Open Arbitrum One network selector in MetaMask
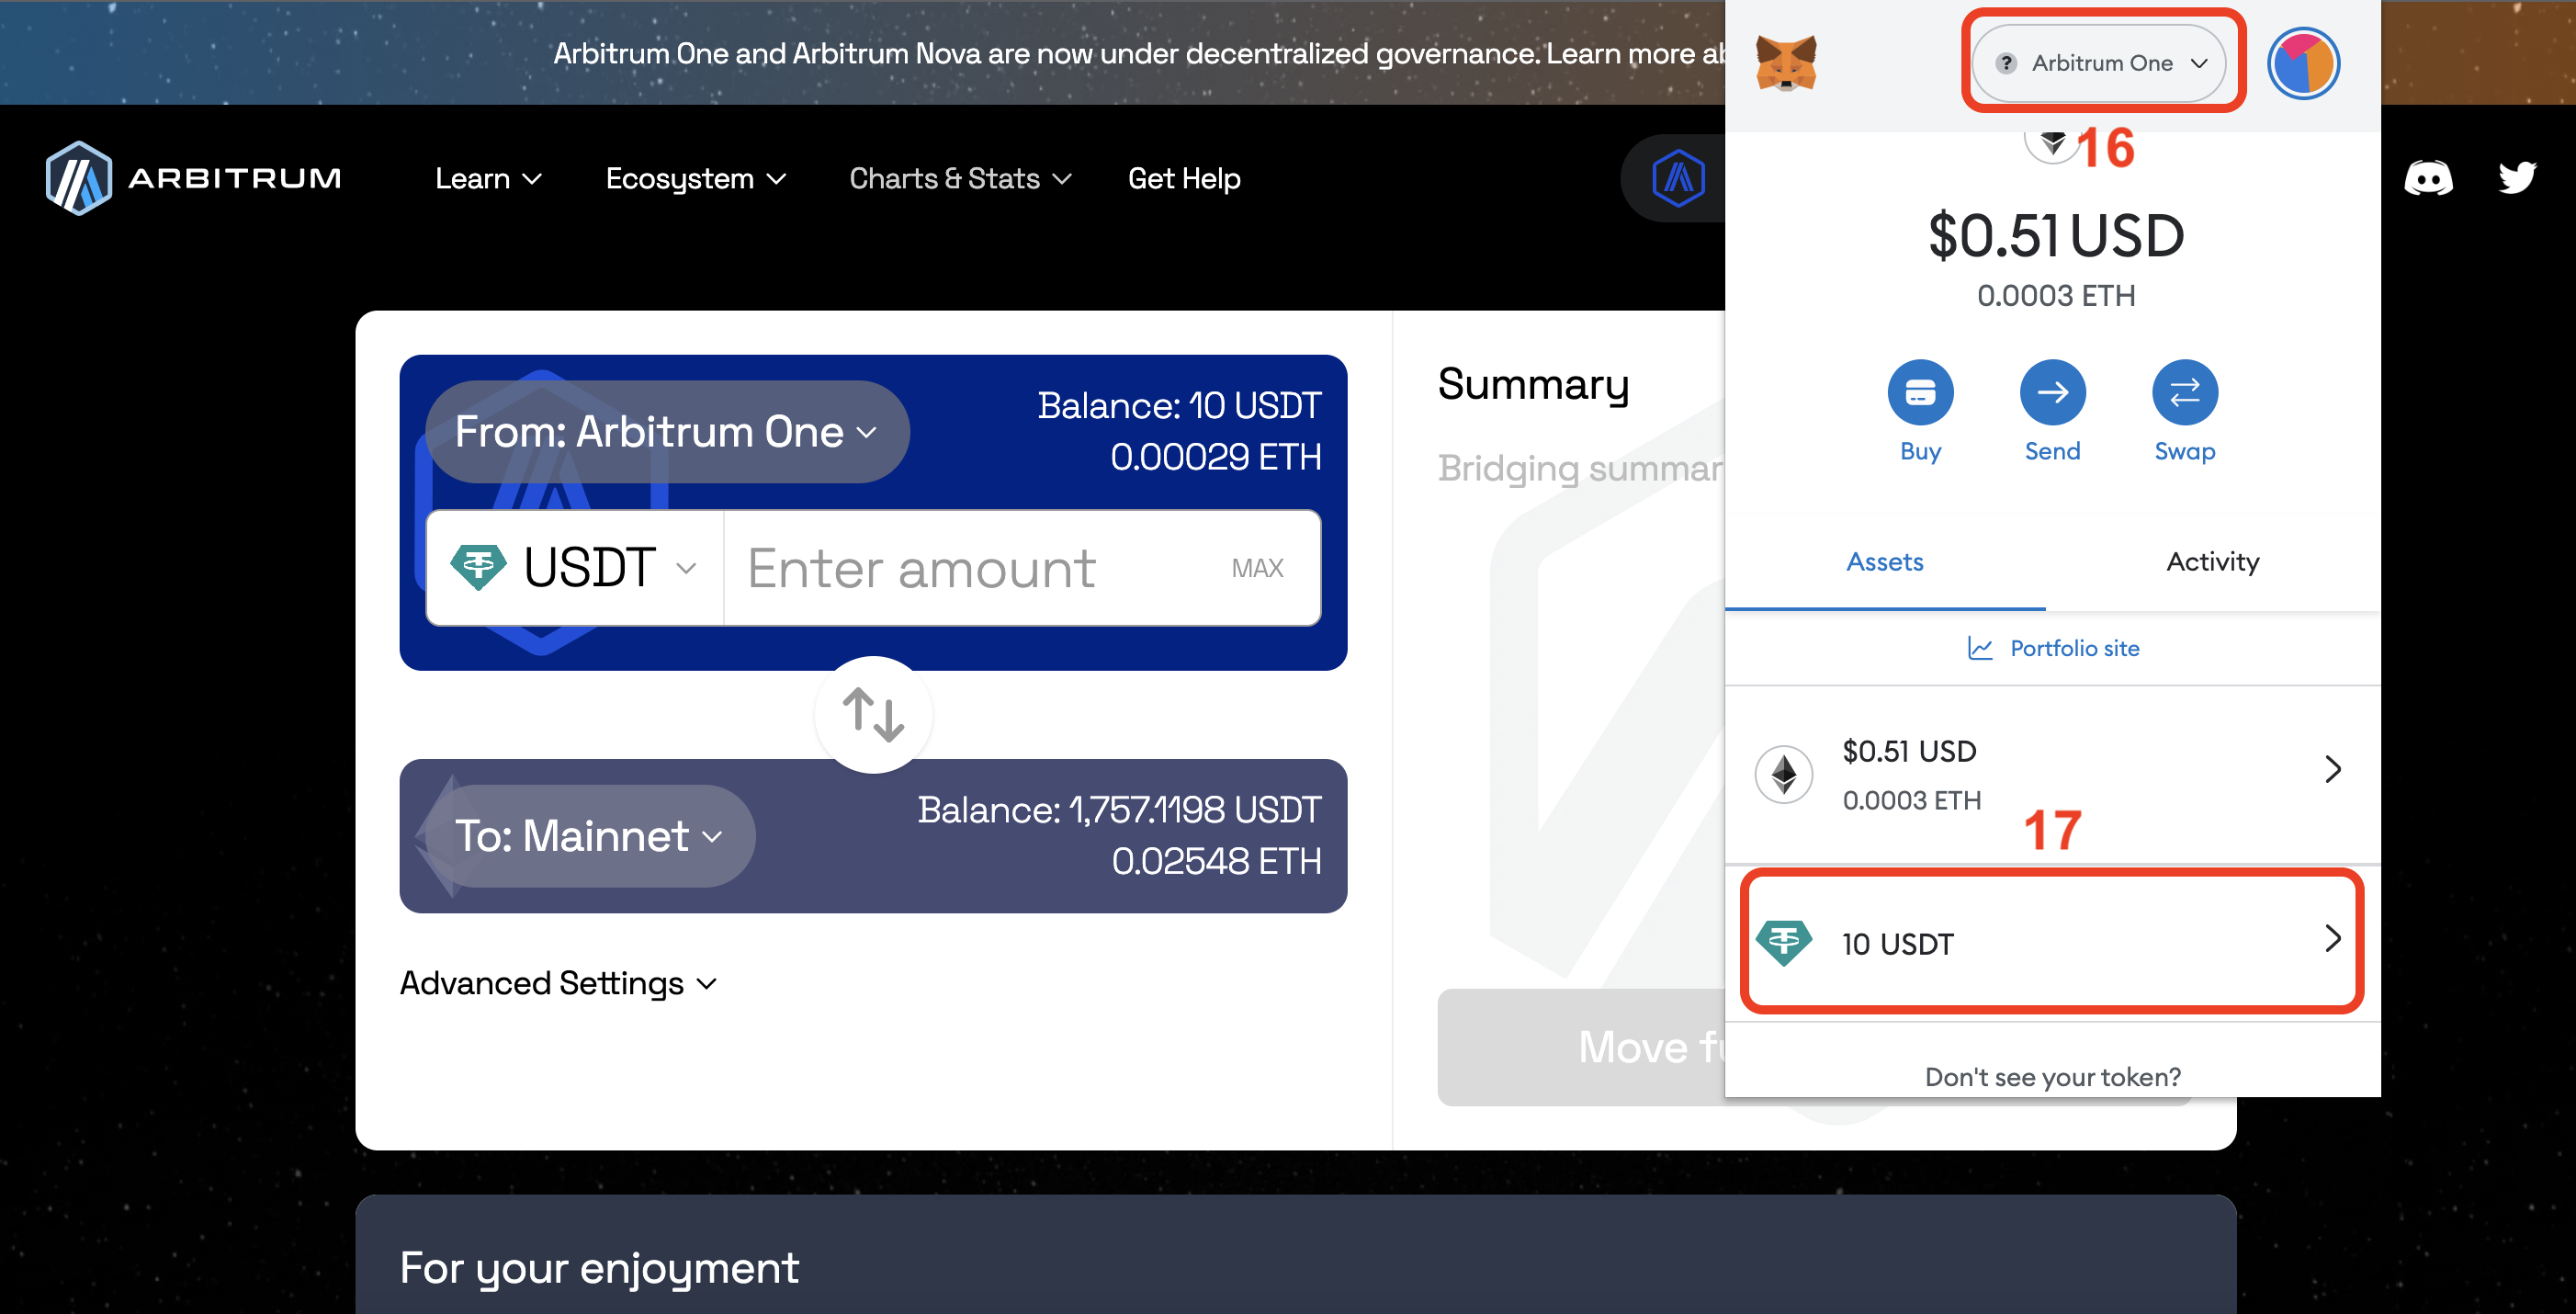Image resolution: width=2576 pixels, height=1314 pixels. click(2098, 63)
